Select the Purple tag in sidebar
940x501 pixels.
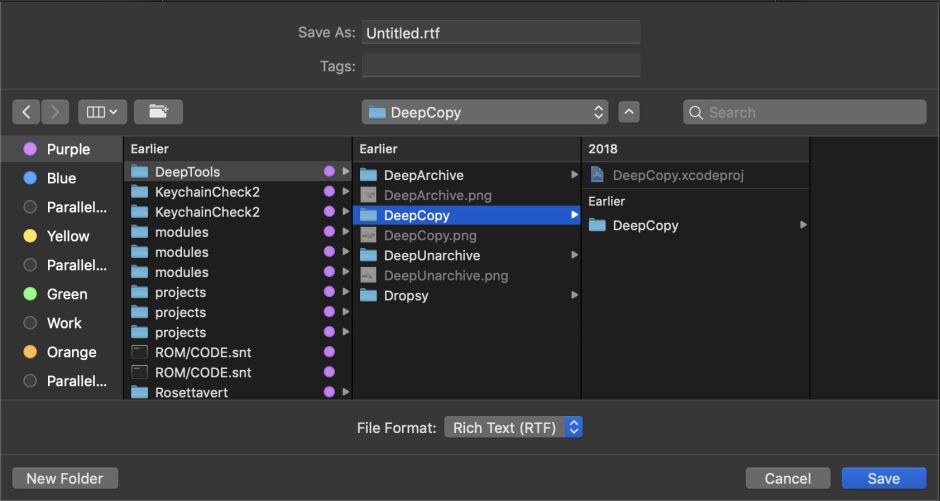[x=62, y=149]
